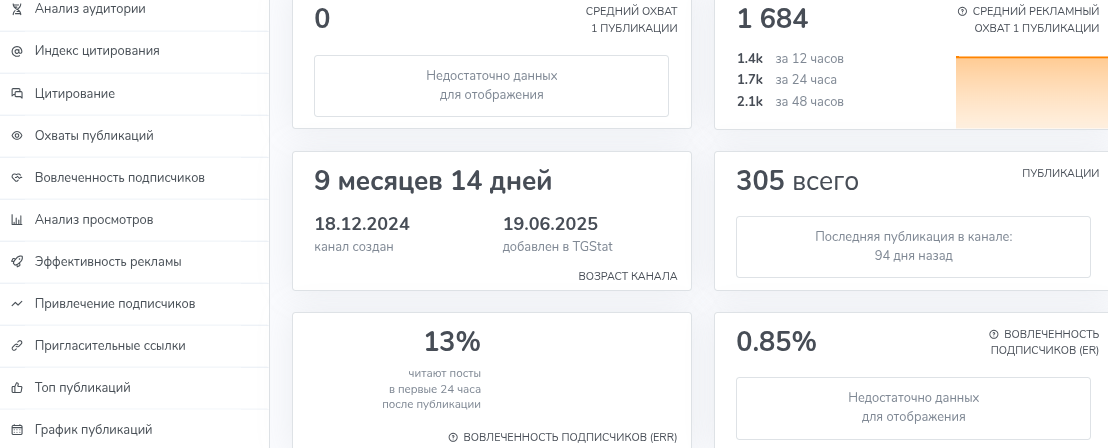Click the orange ad reach chart
The image size is (1108, 448).
1031,93
